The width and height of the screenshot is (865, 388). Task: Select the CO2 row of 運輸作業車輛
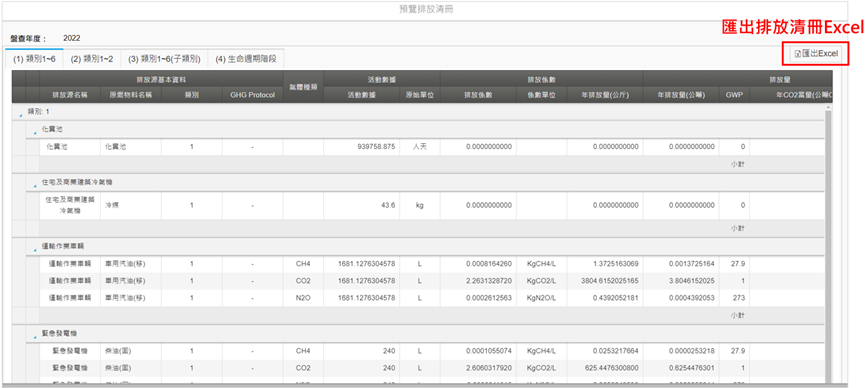click(419, 281)
